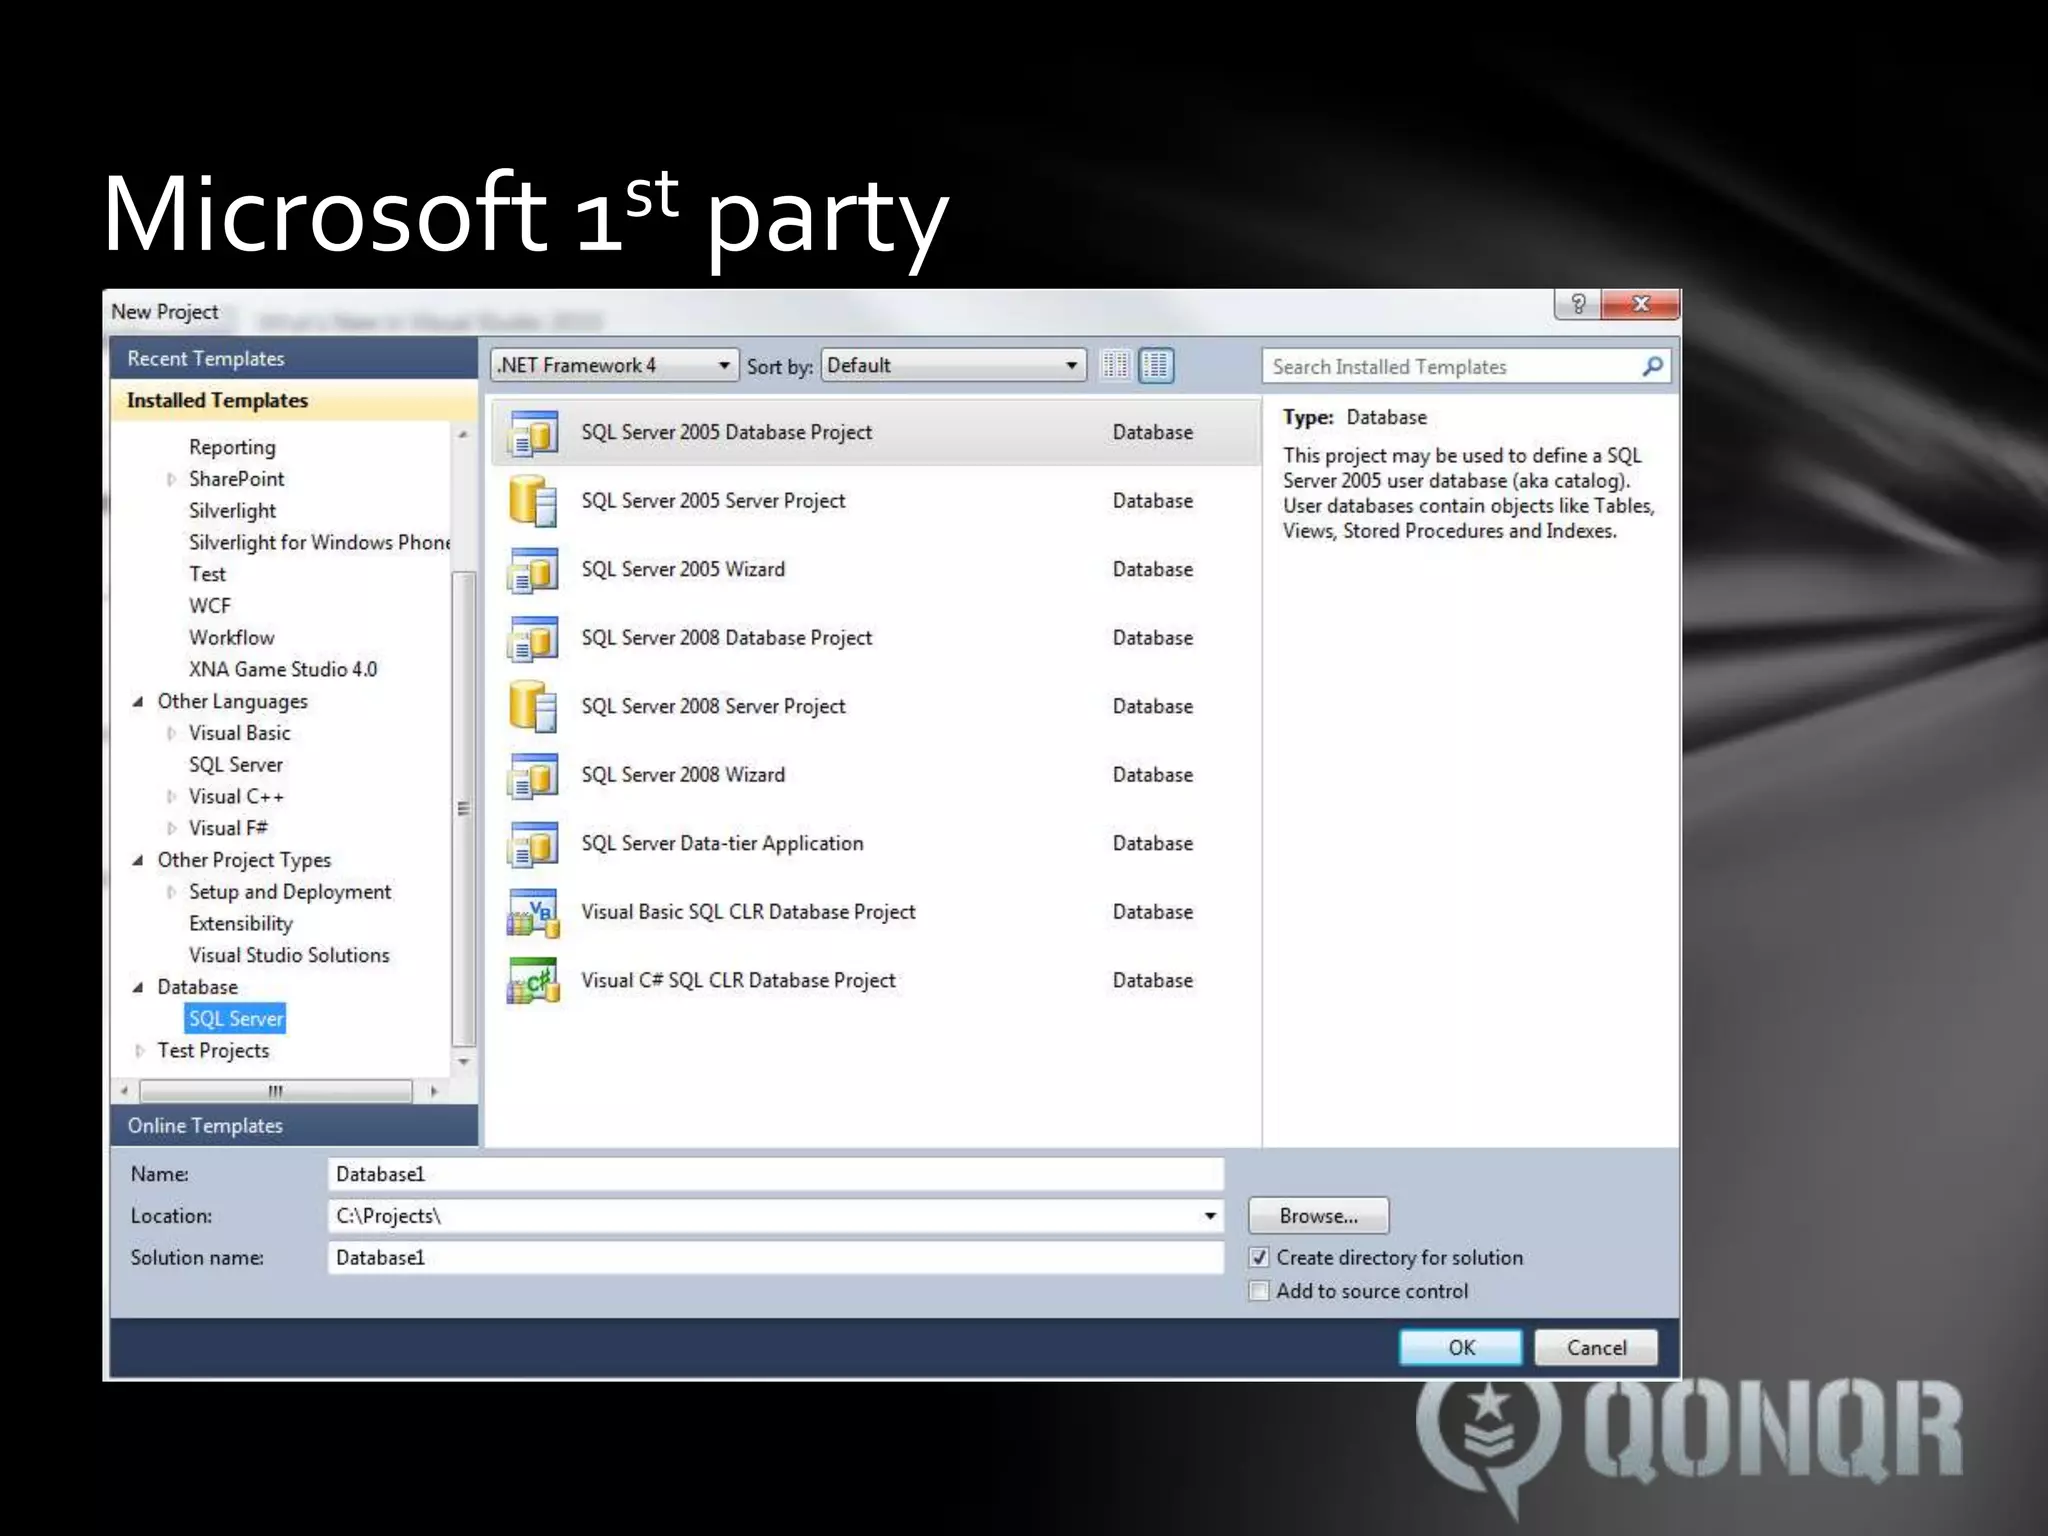Expand the Setup and Deployment node
Image resolution: width=2048 pixels, height=1536 pixels.
pos(172,892)
